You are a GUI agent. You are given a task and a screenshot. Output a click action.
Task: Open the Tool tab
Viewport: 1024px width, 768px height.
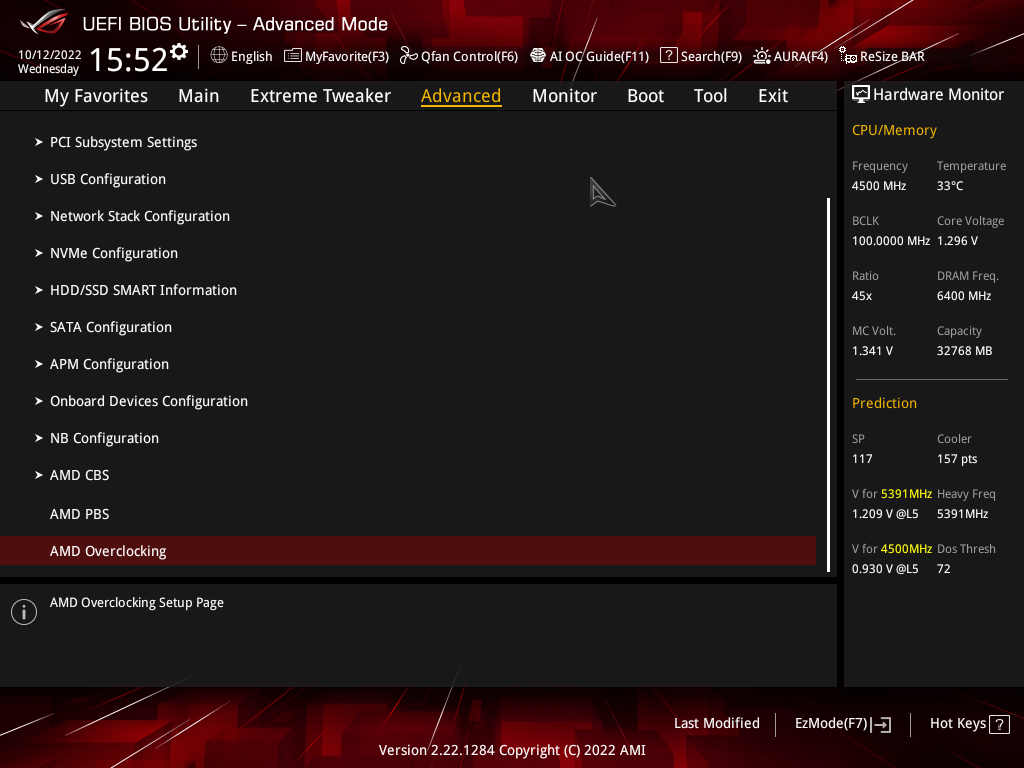pyautogui.click(x=710, y=96)
